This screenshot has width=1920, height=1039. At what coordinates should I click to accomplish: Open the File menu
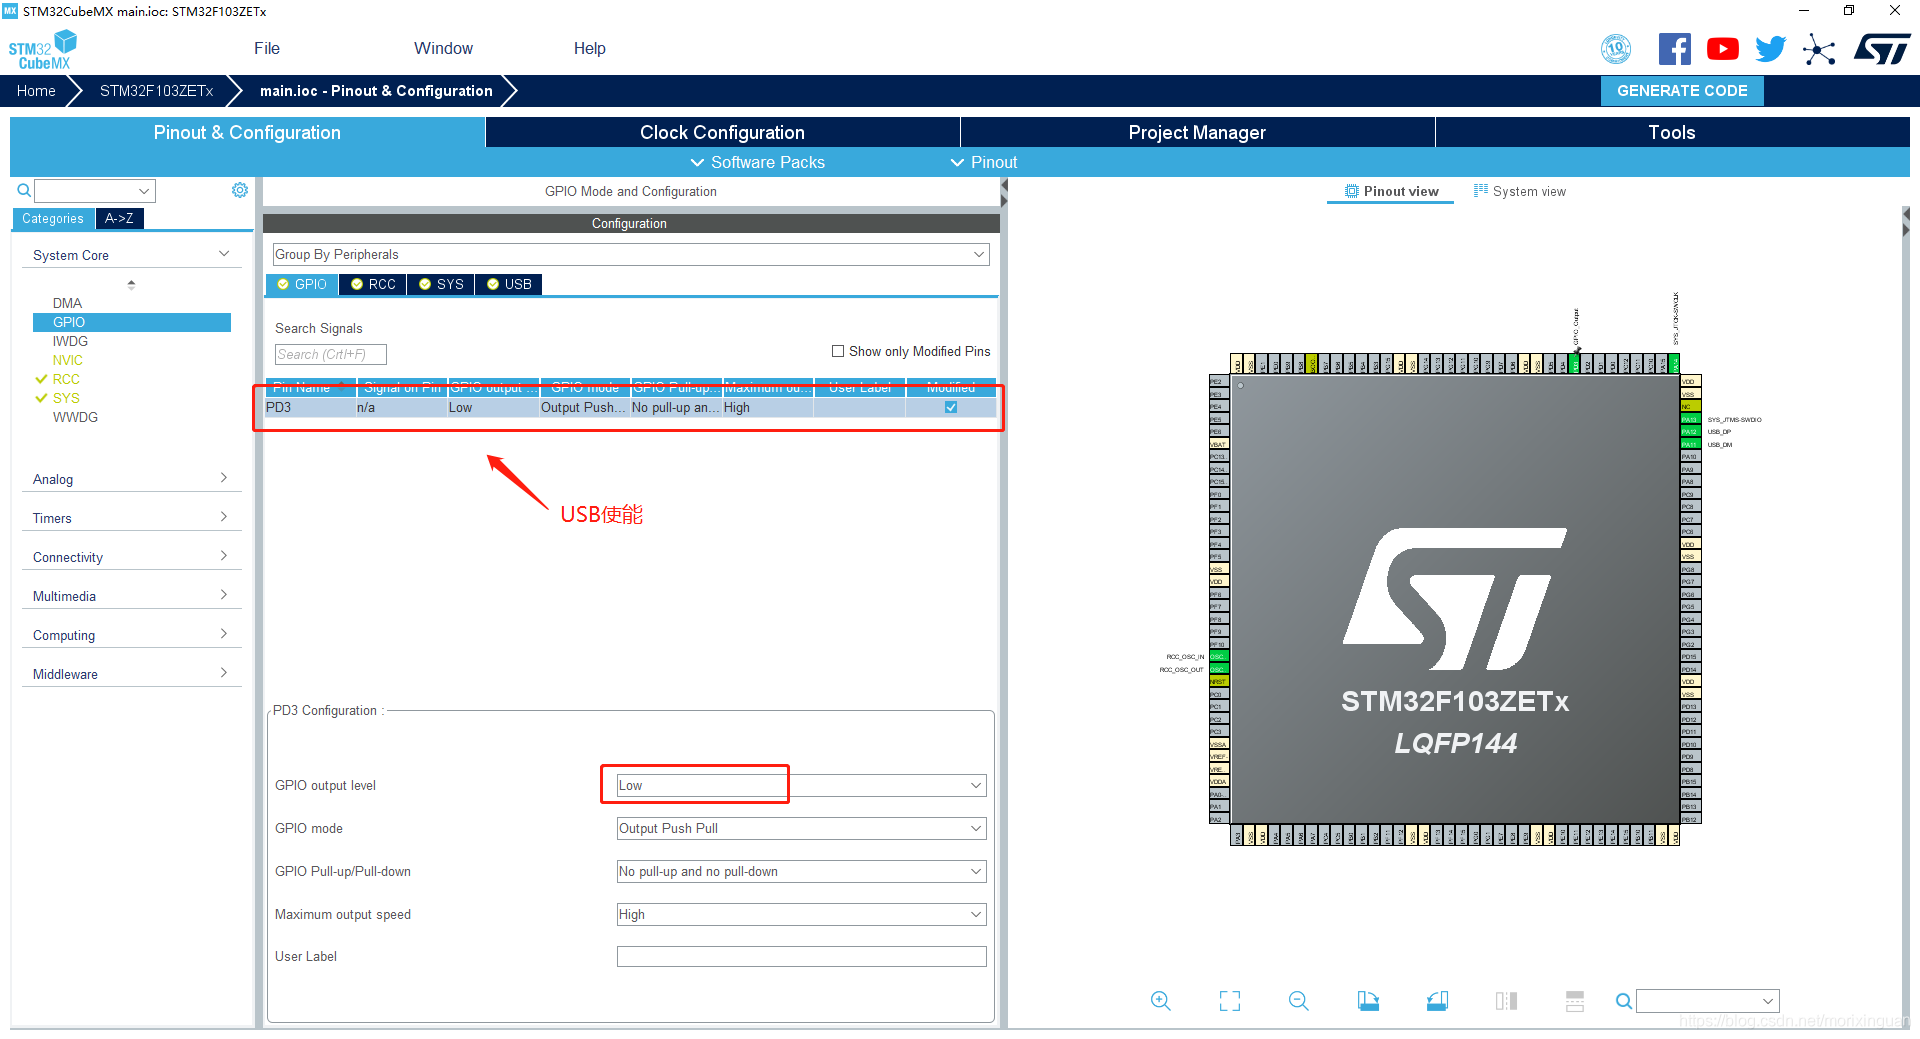(266, 48)
